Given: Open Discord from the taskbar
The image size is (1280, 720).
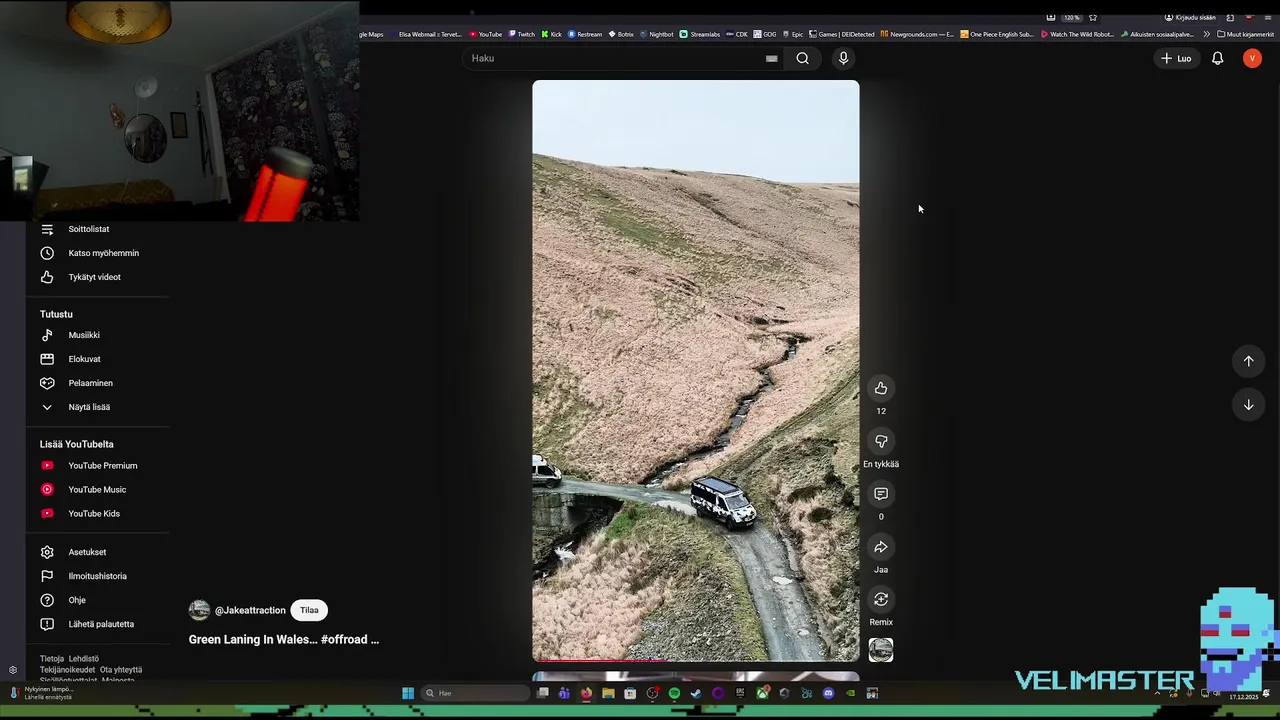Looking at the screenshot, I should click(828, 693).
